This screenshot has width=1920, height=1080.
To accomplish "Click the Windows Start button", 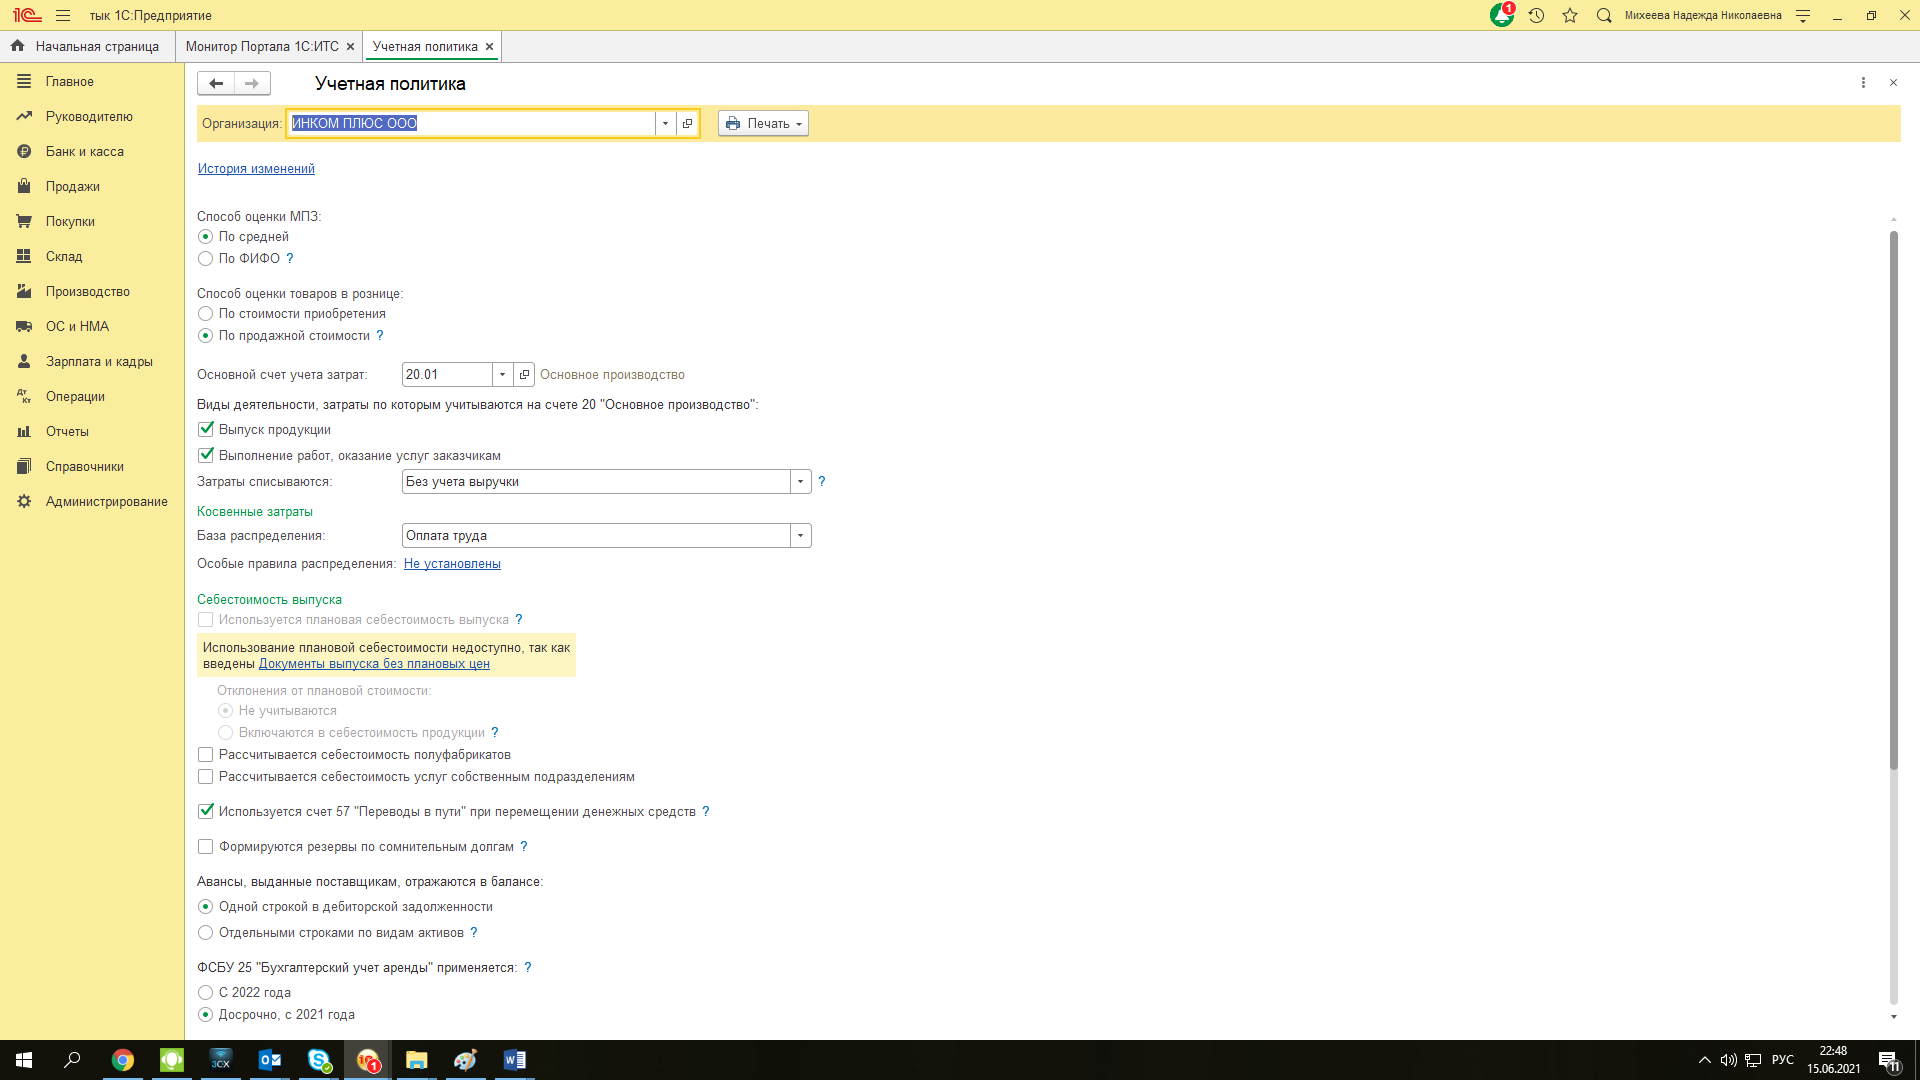I will click(24, 1060).
